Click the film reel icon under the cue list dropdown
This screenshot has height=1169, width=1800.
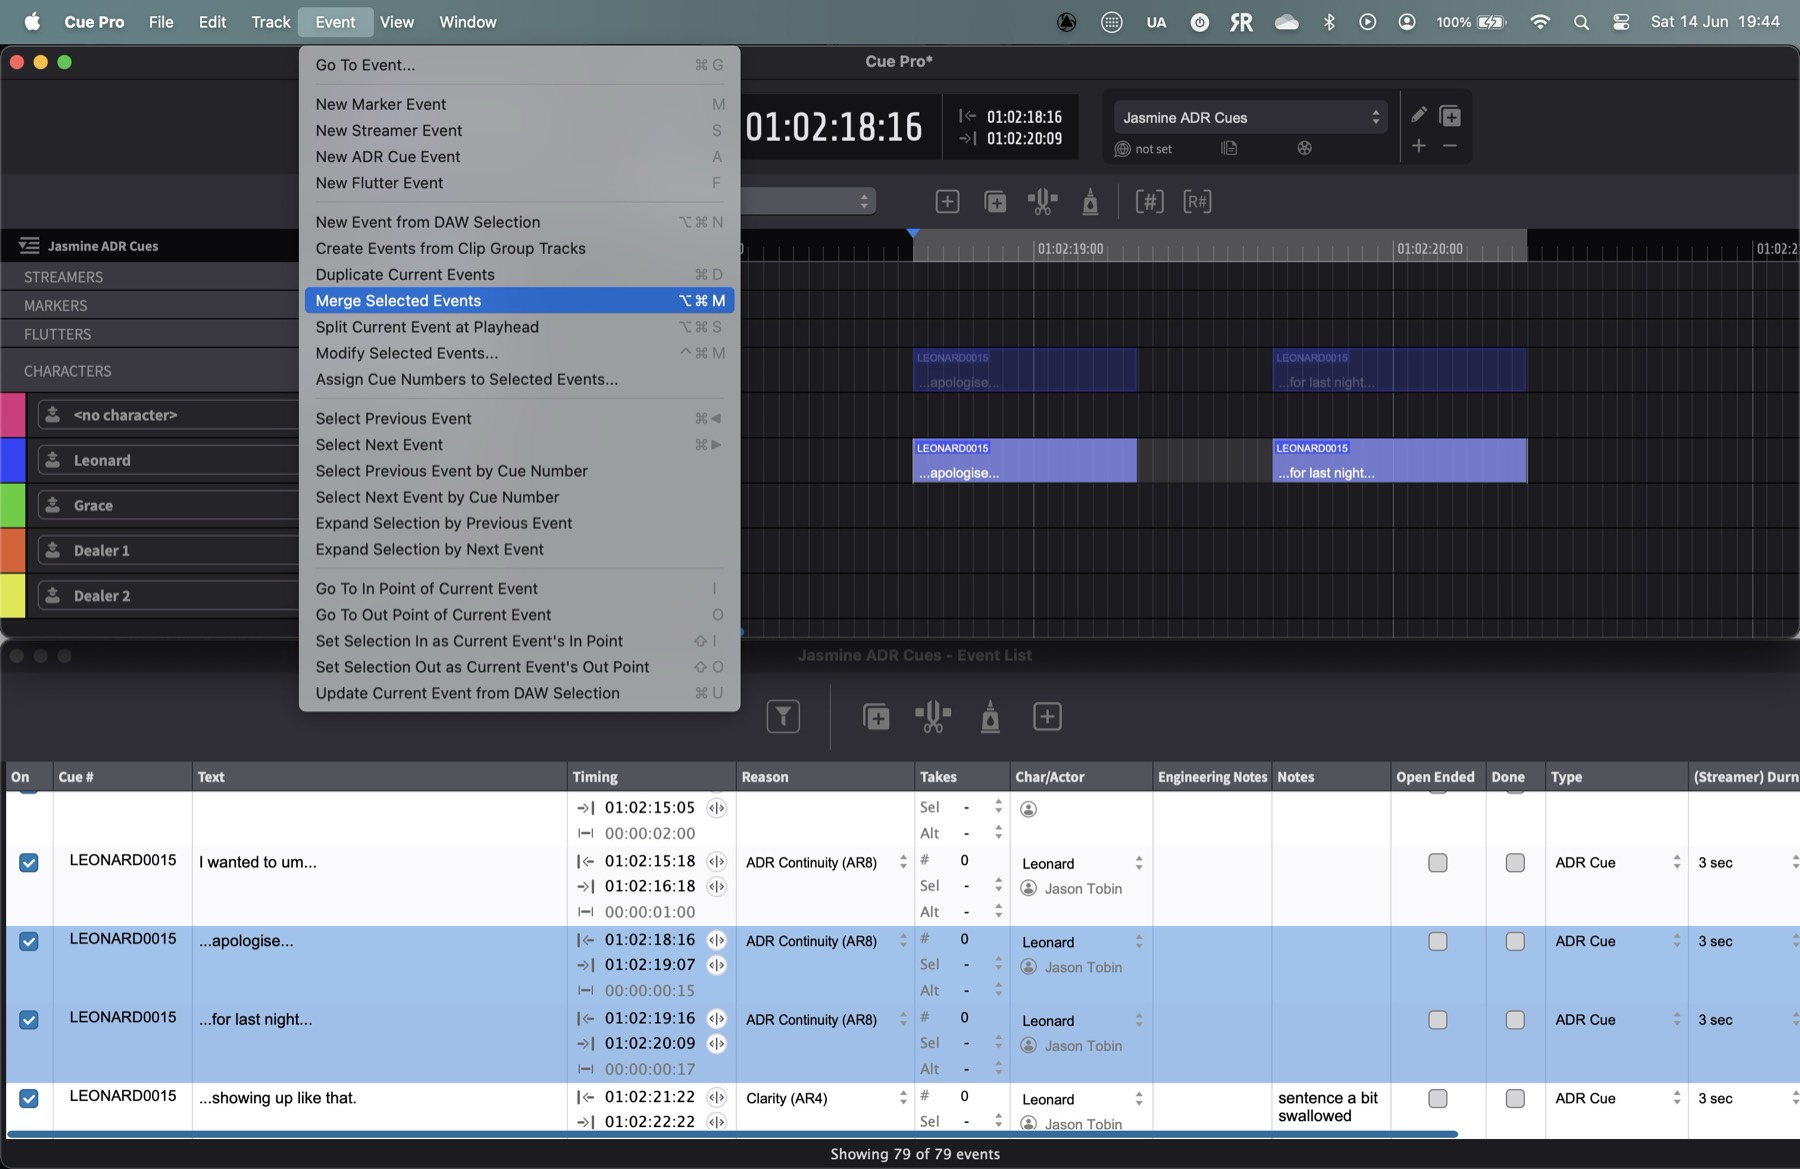1304,148
